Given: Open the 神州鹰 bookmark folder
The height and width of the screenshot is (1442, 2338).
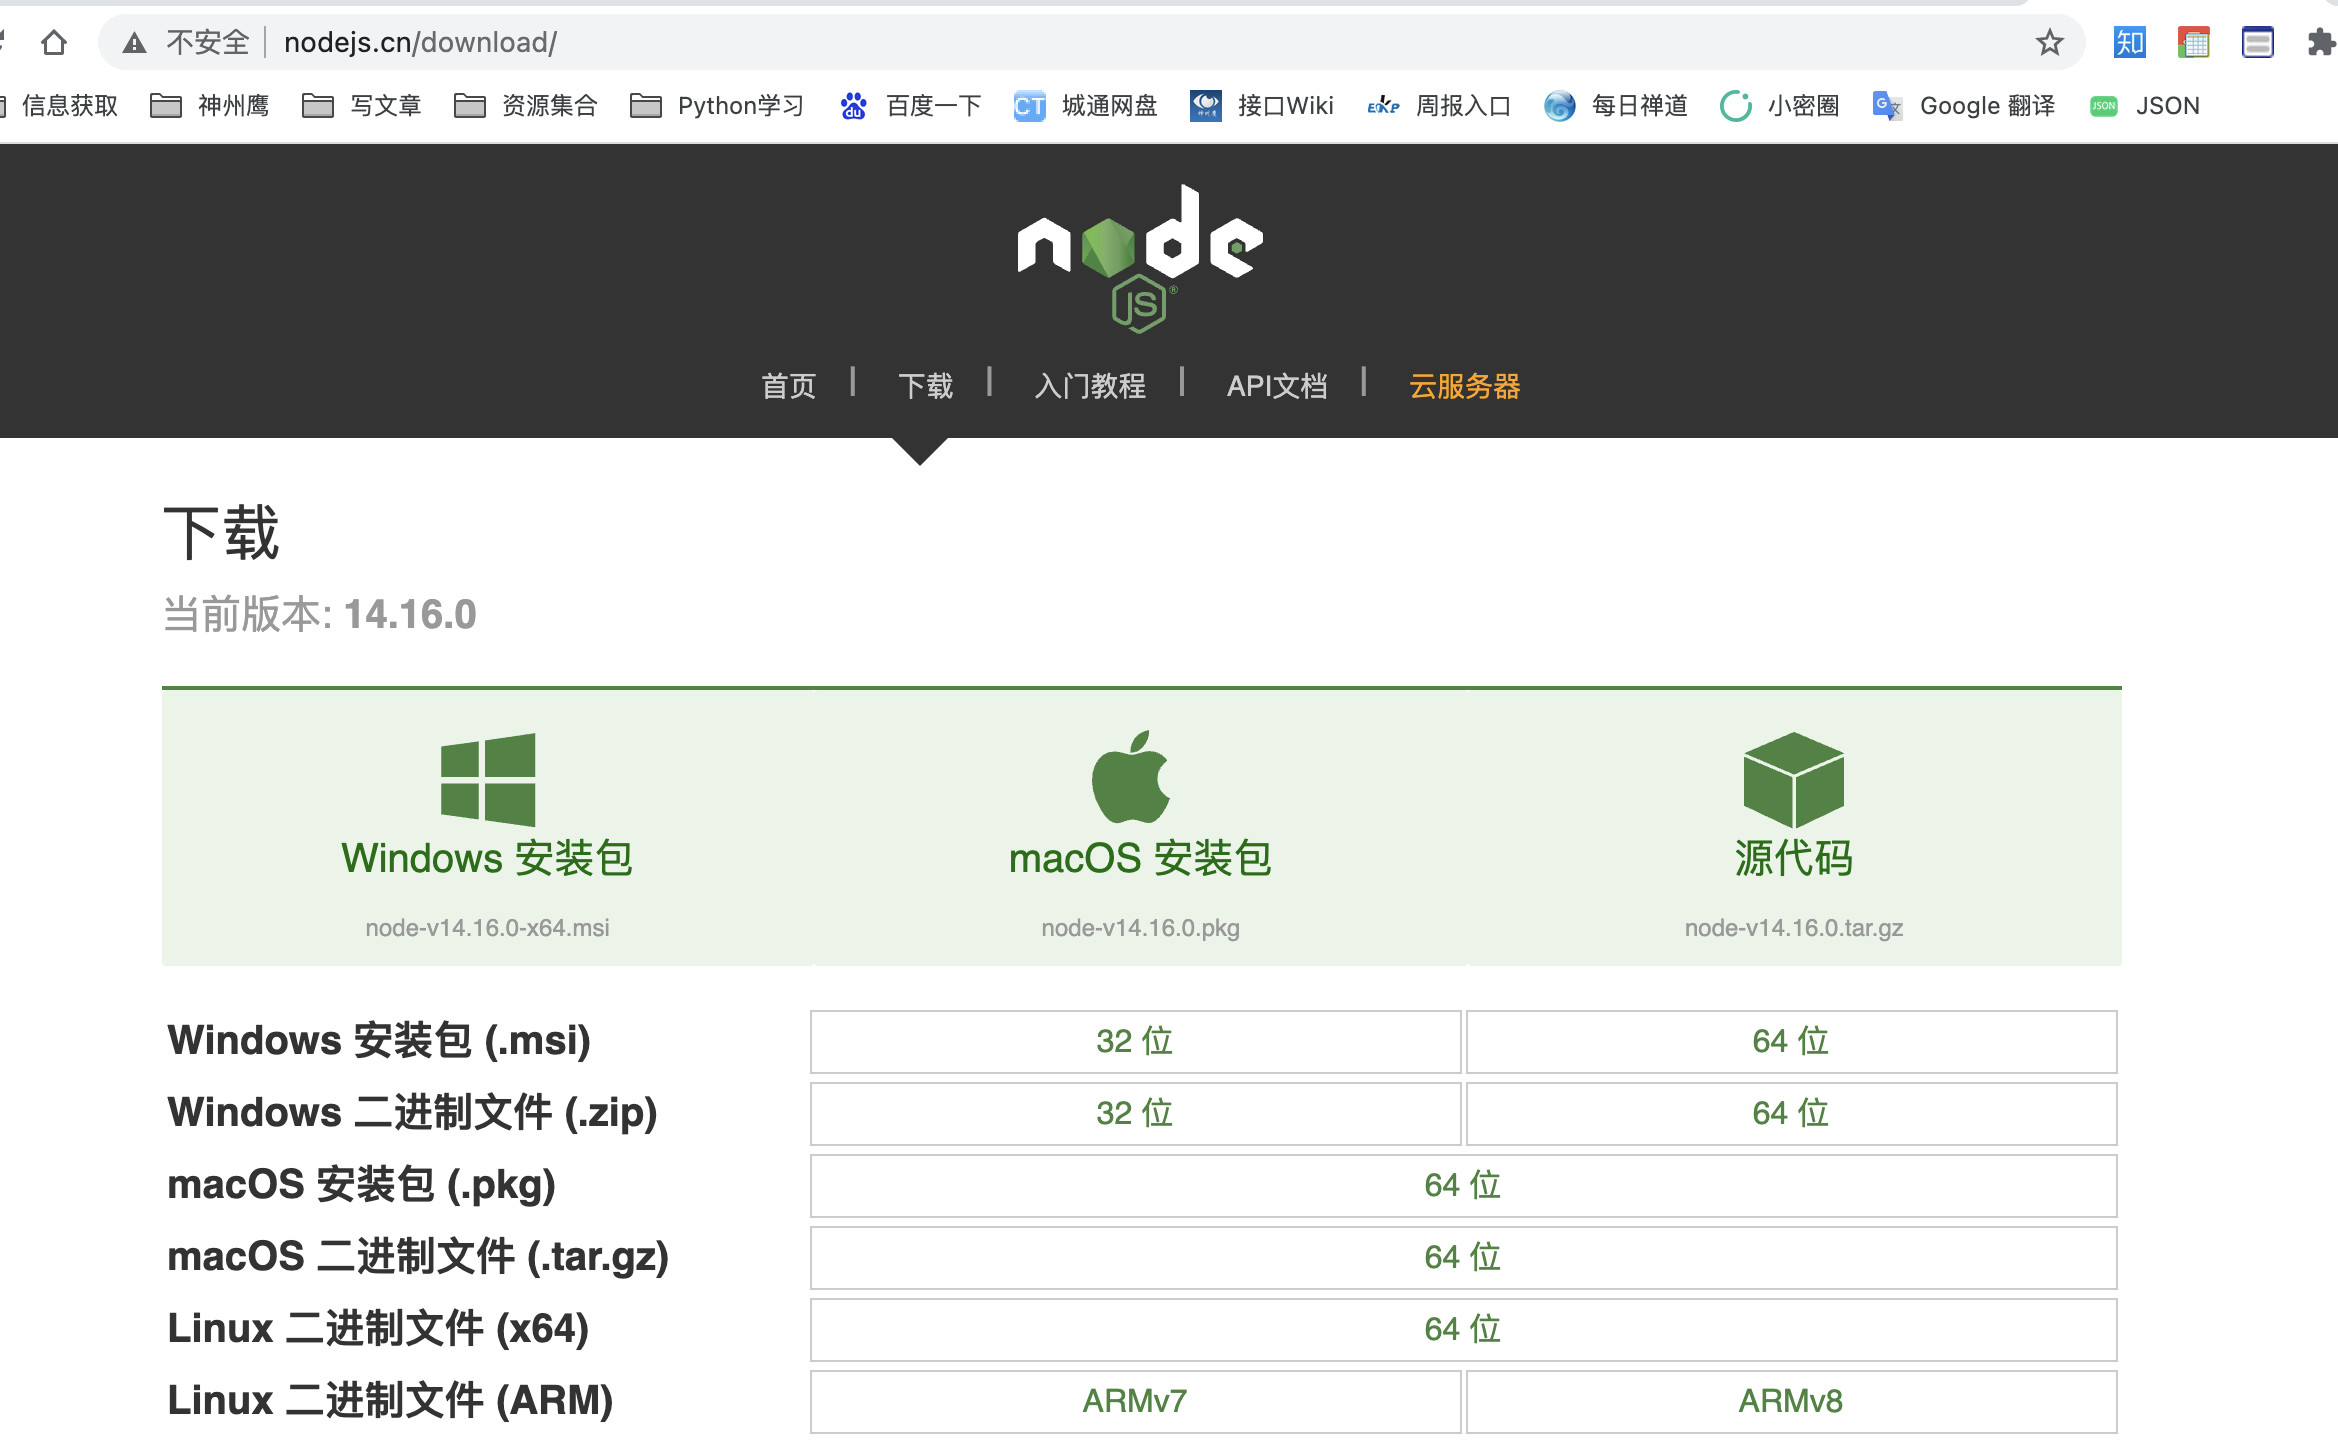Looking at the screenshot, I should tap(209, 105).
